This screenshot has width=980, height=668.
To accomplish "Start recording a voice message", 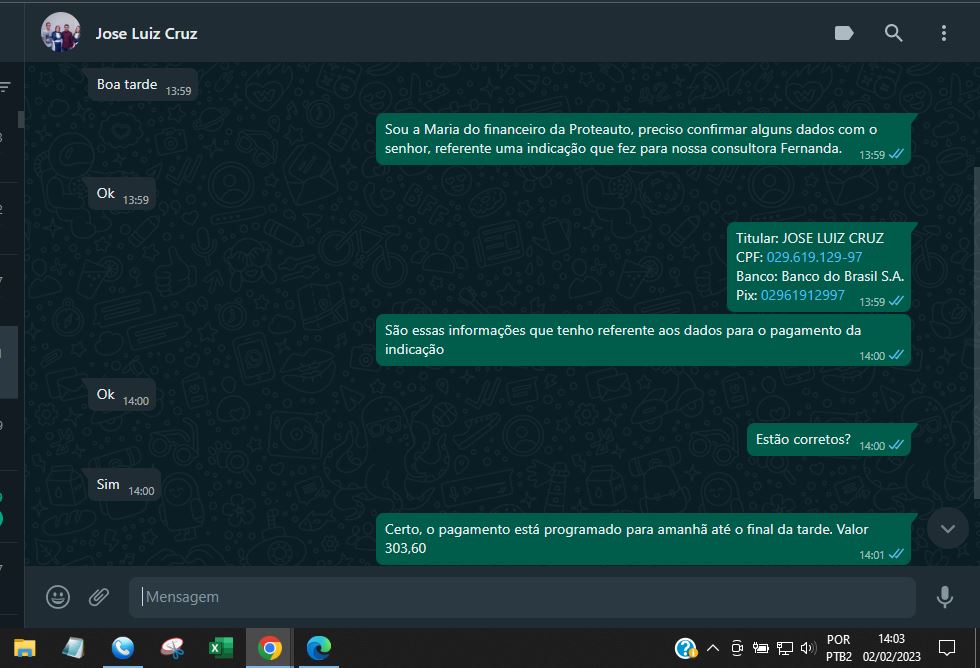I will pyautogui.click(x=944, y=597).
